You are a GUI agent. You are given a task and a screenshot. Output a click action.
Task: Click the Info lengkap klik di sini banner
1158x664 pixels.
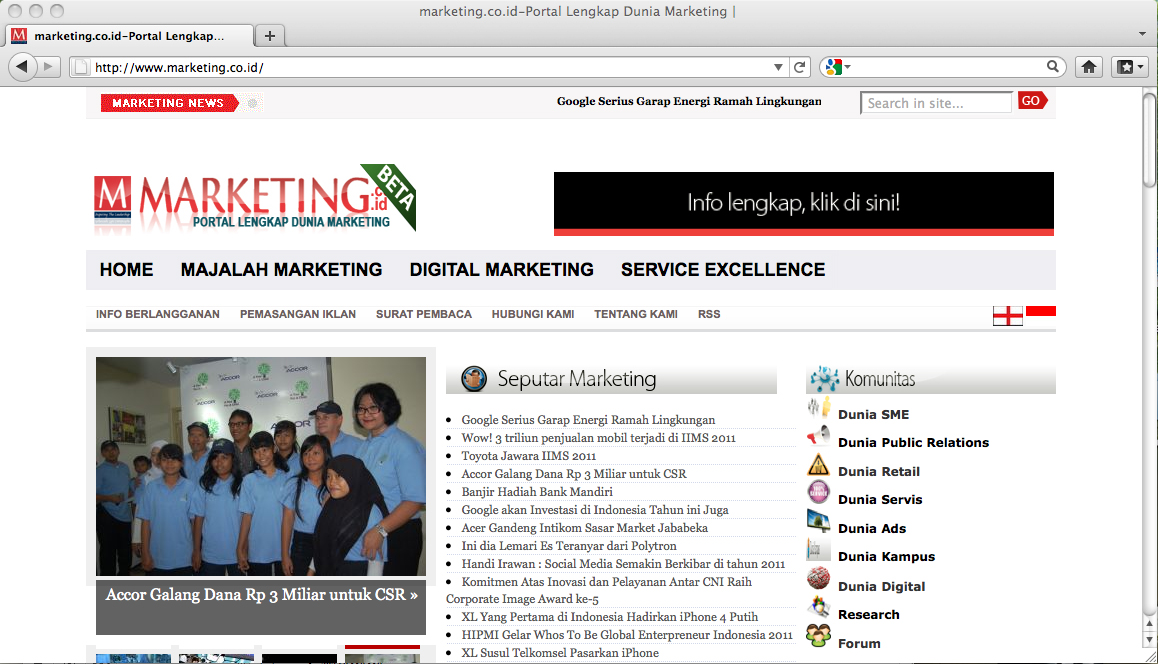[x=804, y=203]
